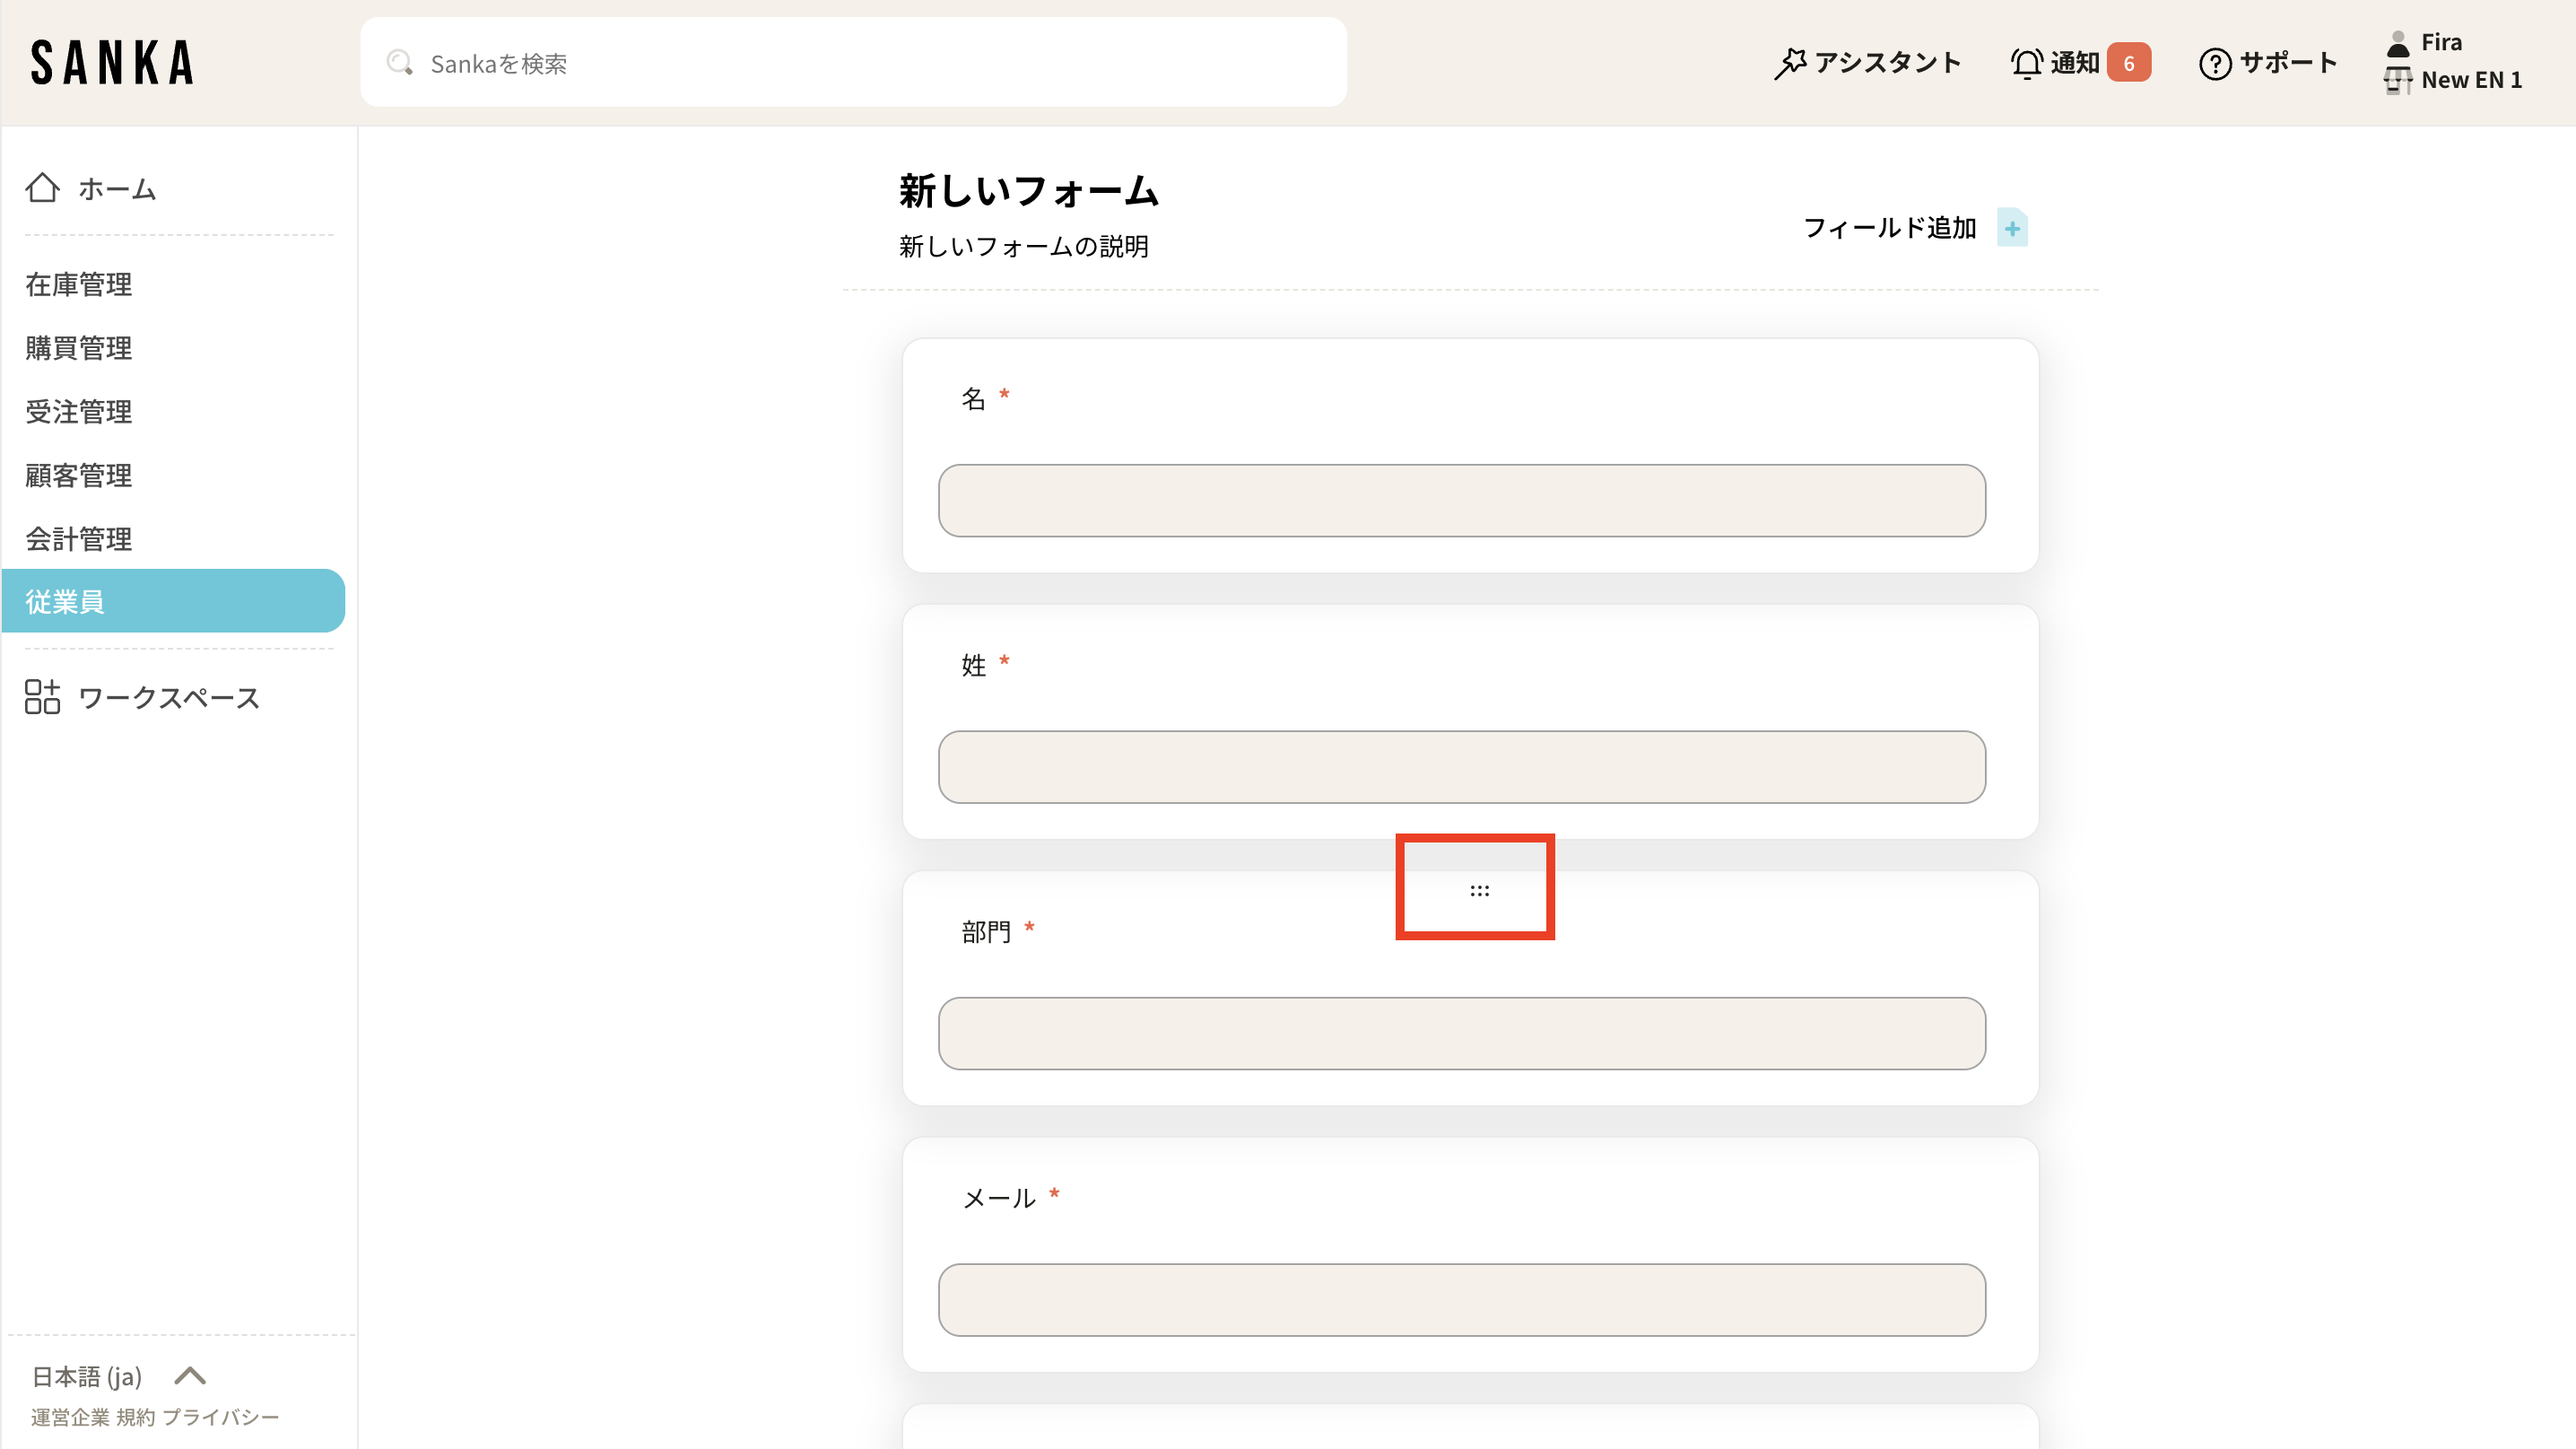Focus the メール input field
Viewport: 2576px width, 1449px height.
coord(1461,1299)
